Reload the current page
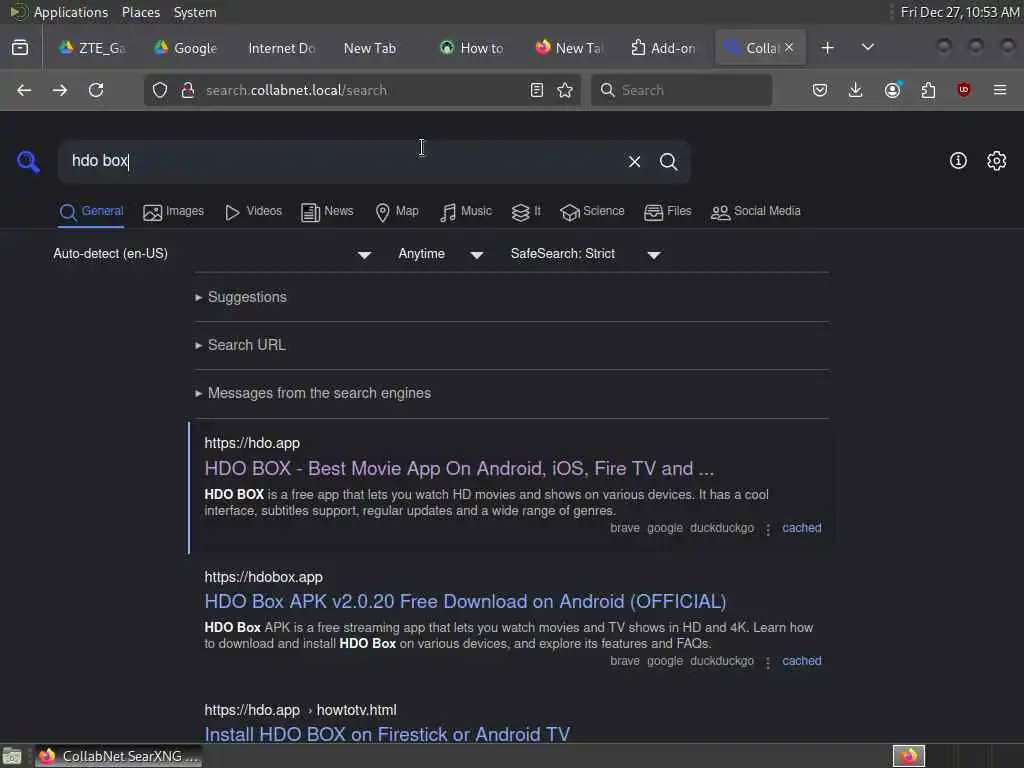Image resolution: width=1024 pixels, height=768 pixels. [x=96, y=90]
